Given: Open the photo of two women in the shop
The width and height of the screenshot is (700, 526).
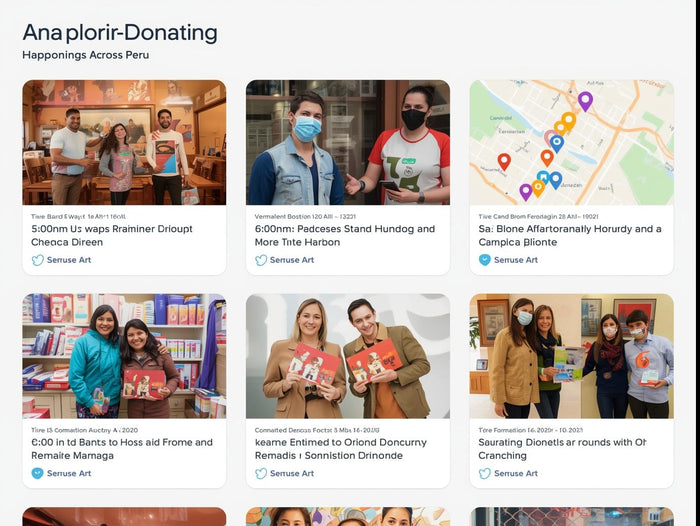Looking at the screenshot, I should pos(124,356).
